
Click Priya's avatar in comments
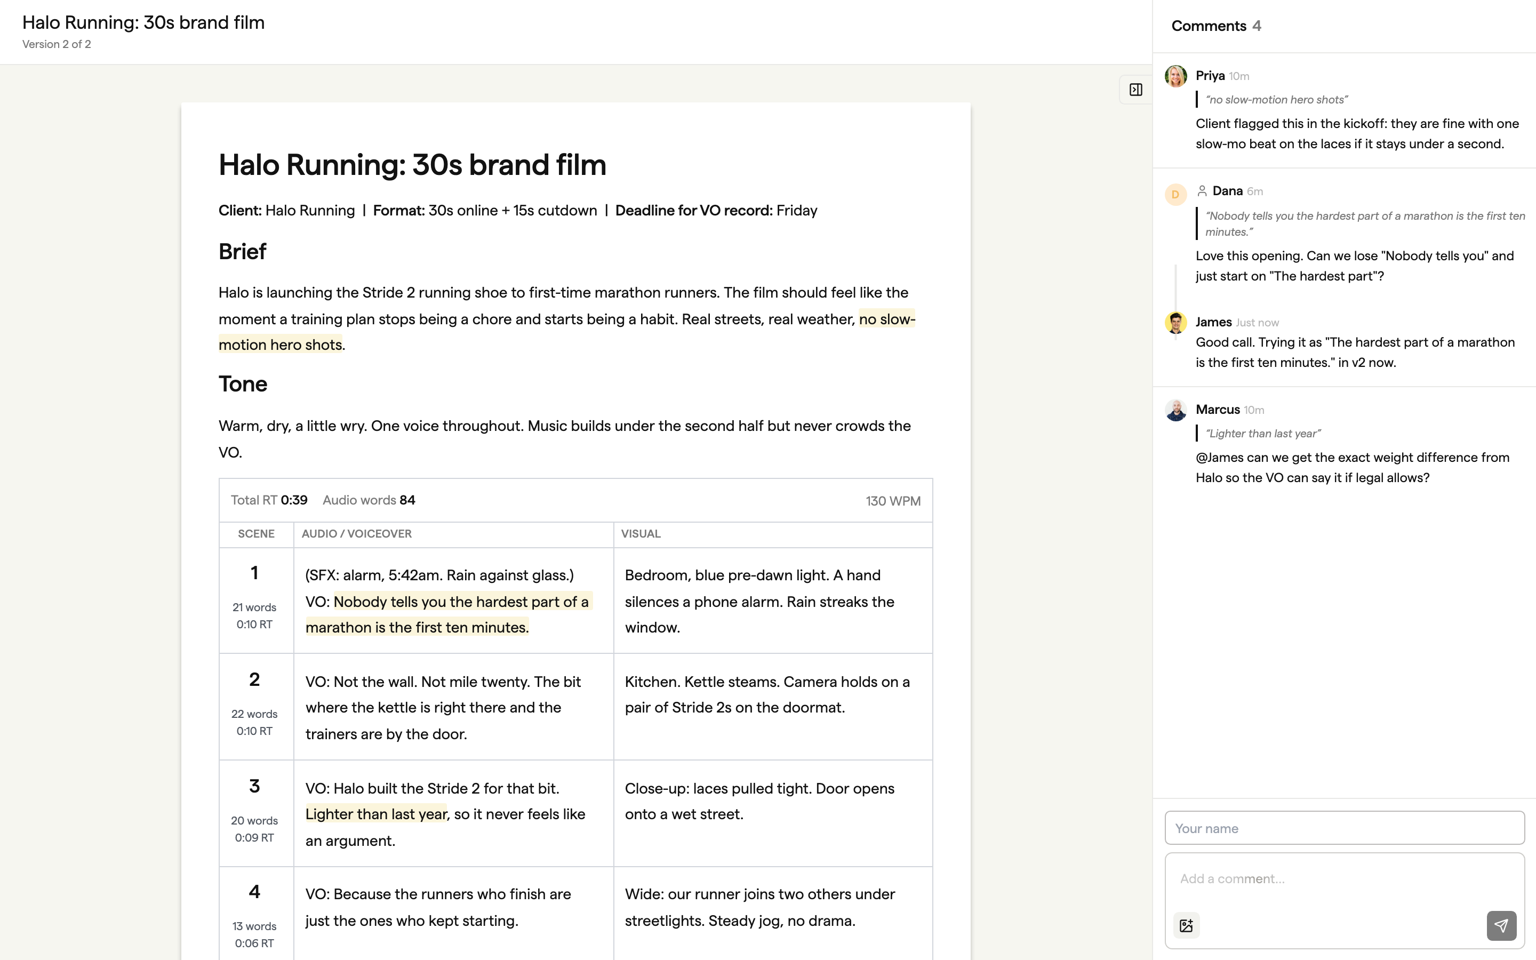tap(1176, 76)
